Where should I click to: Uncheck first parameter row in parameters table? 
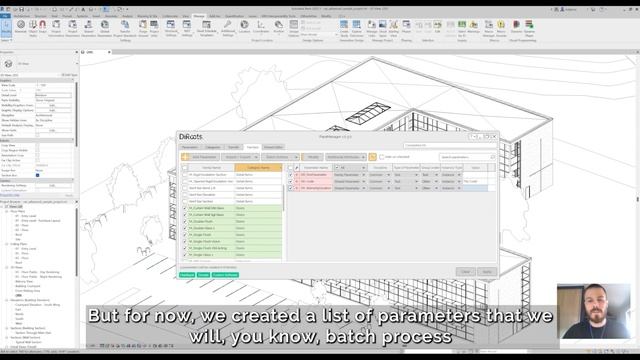290,175
